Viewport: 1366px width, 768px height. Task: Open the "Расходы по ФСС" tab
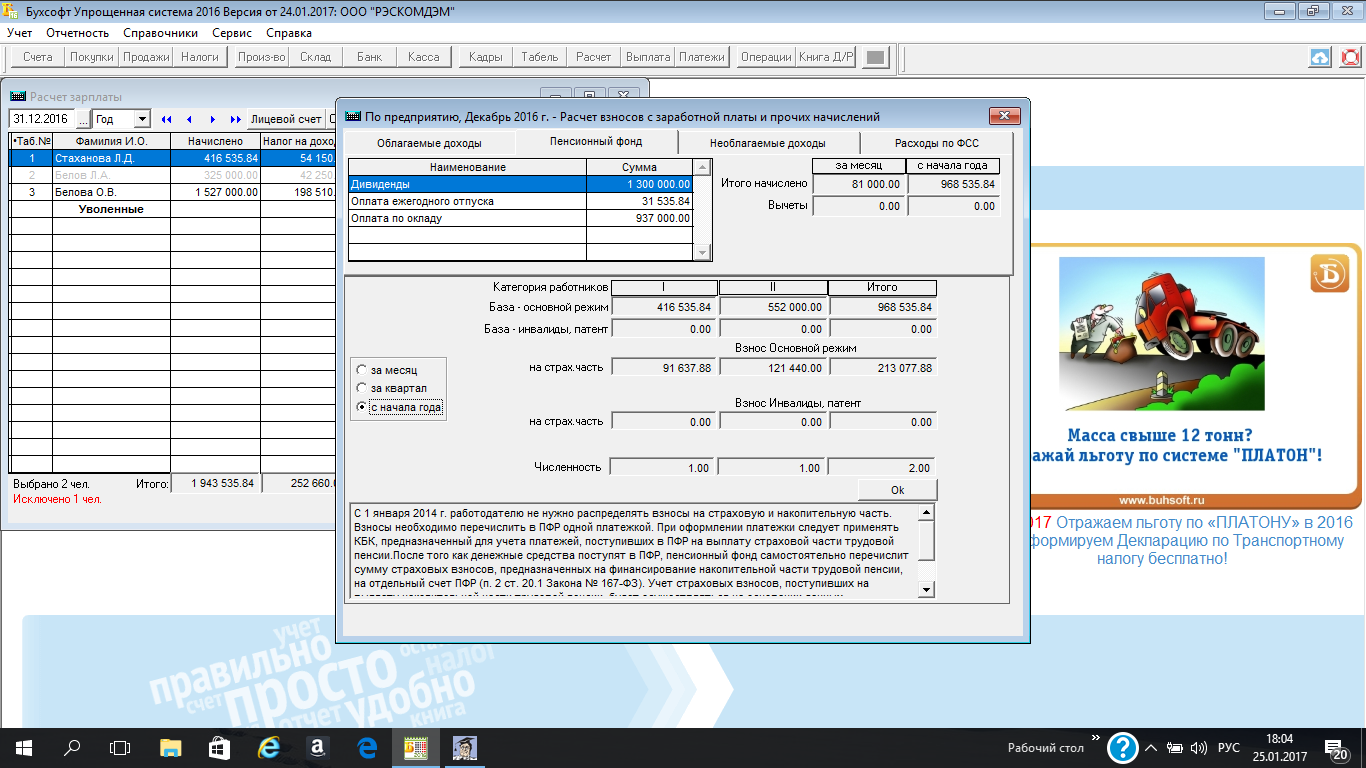coord(935,143)
